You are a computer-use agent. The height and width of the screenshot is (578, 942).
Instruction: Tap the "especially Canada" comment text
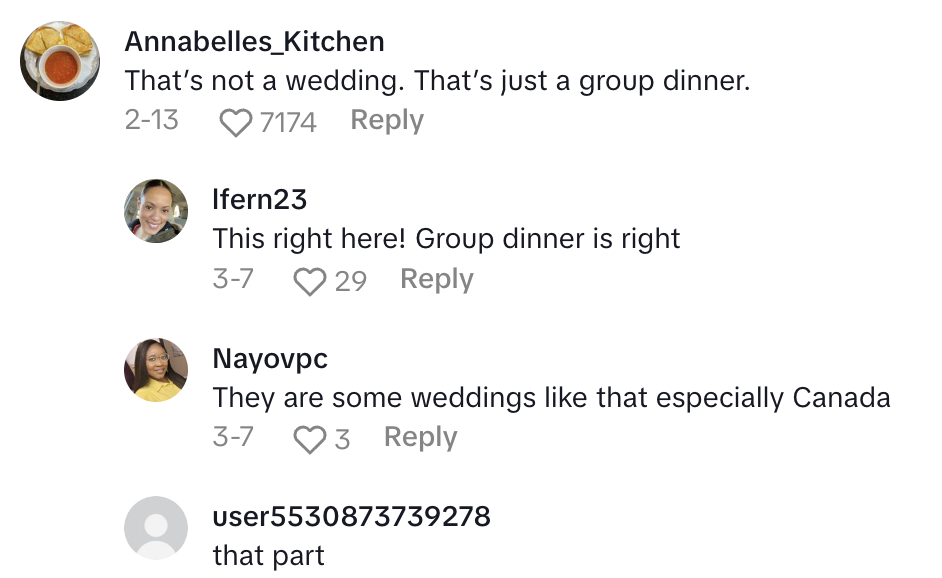tap(778, 398)
